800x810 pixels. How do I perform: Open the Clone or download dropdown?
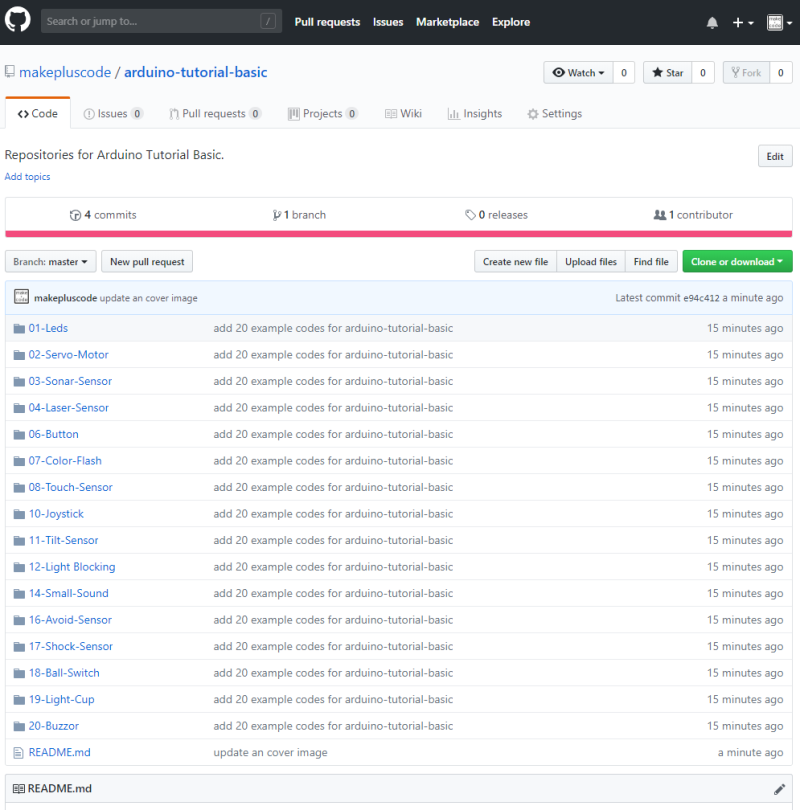click(736, 262)
